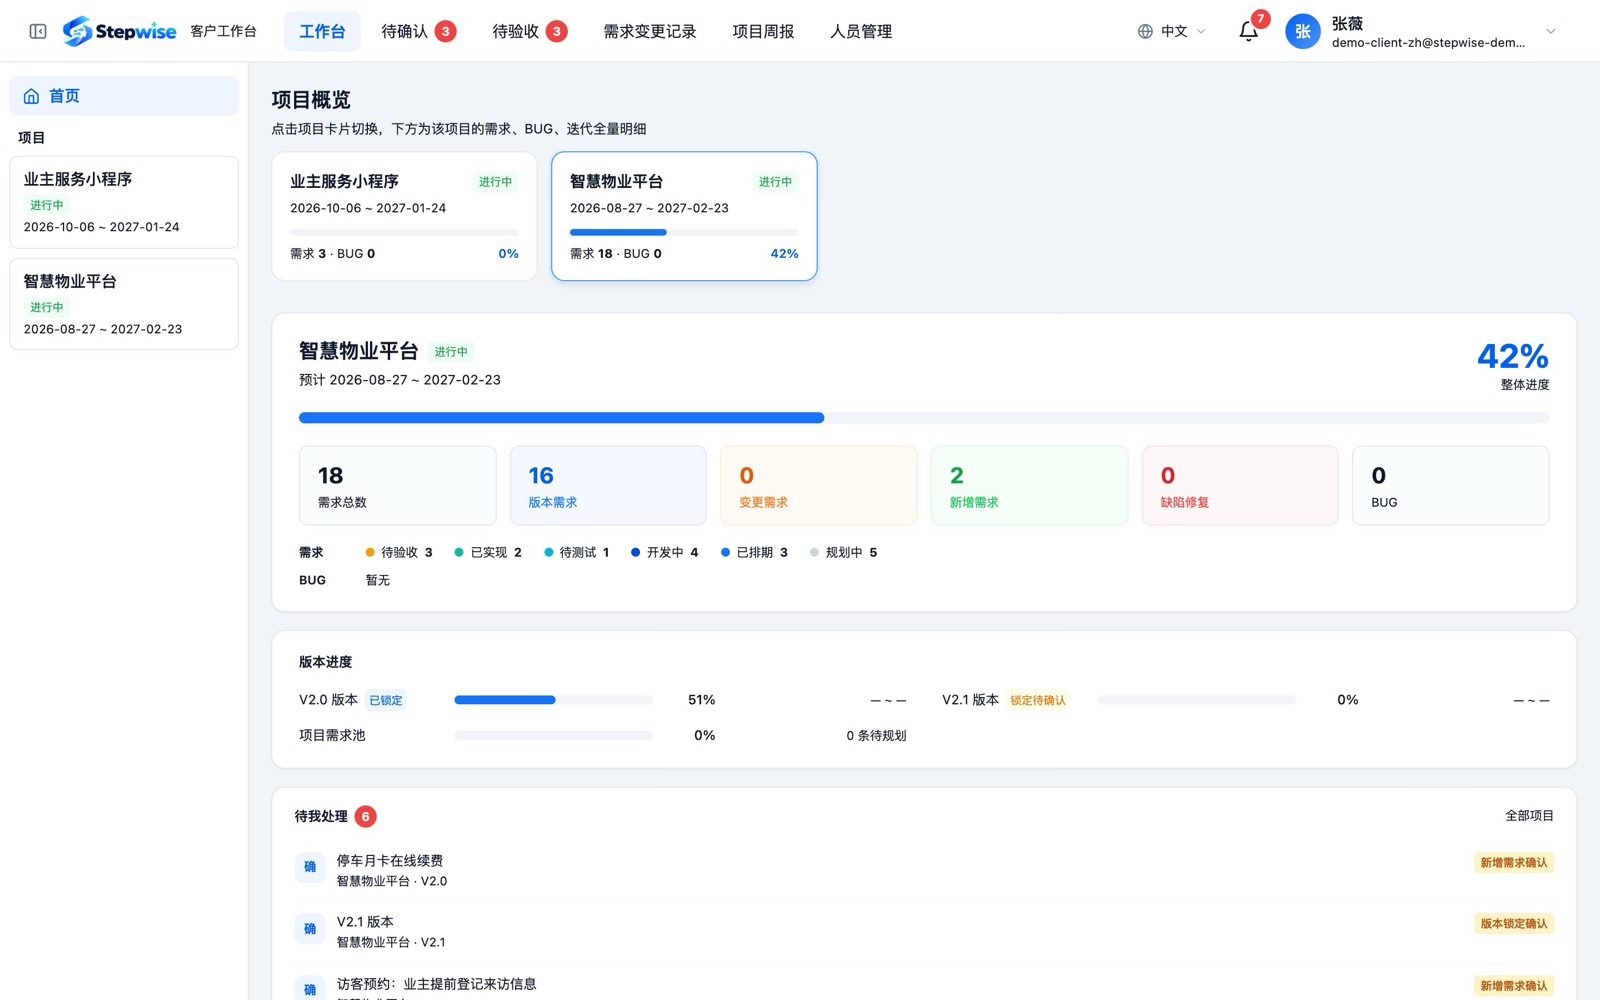Viewport: 1600px width, 1000px height.
Task: Click the 全部项目 link
Action: (1529, 816)
